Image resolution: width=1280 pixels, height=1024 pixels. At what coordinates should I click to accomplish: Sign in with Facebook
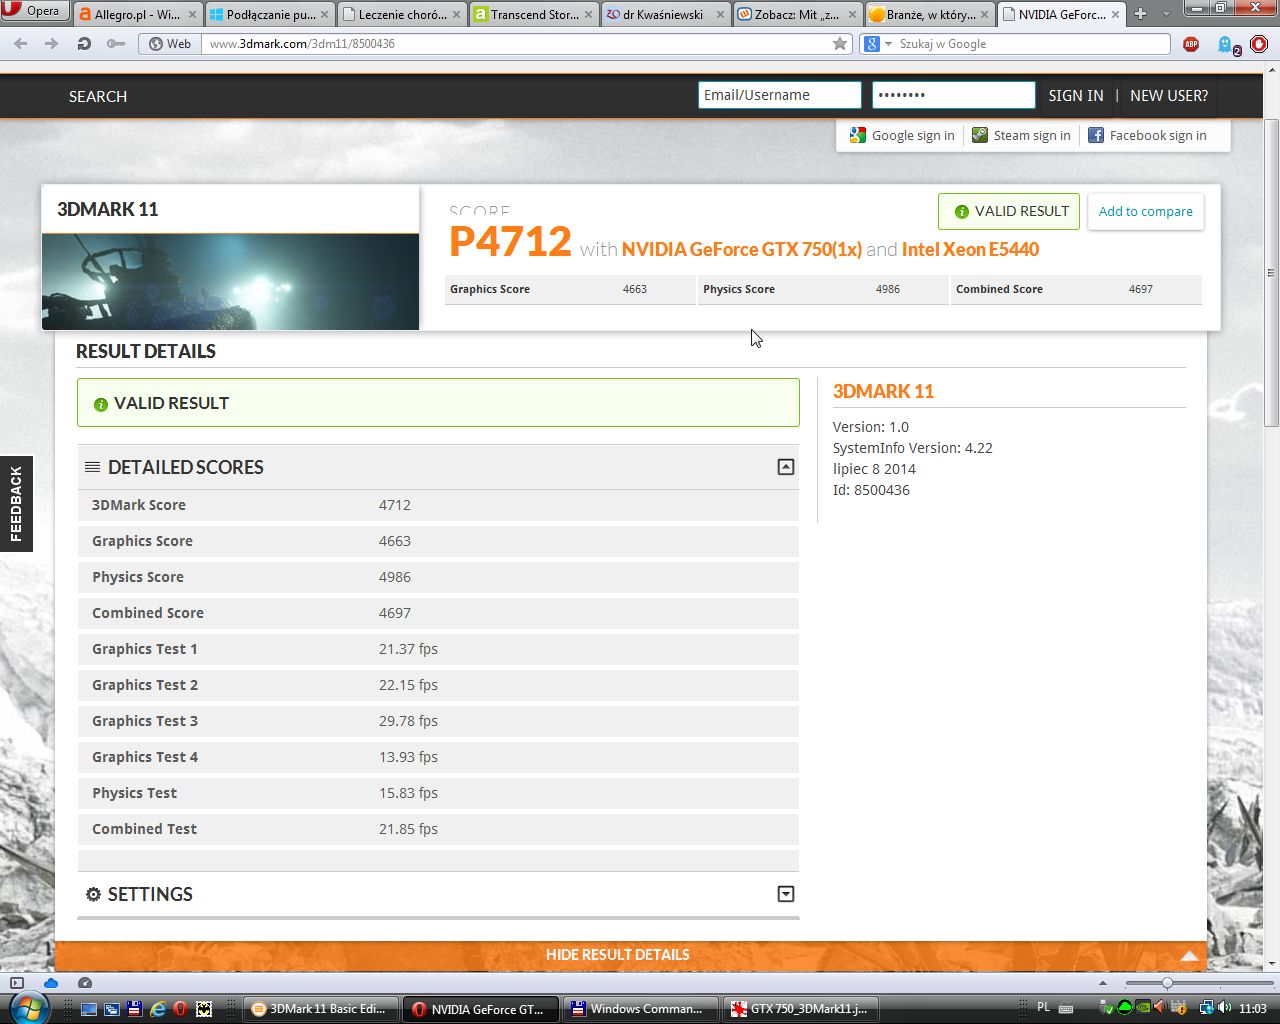point(1147,136)
